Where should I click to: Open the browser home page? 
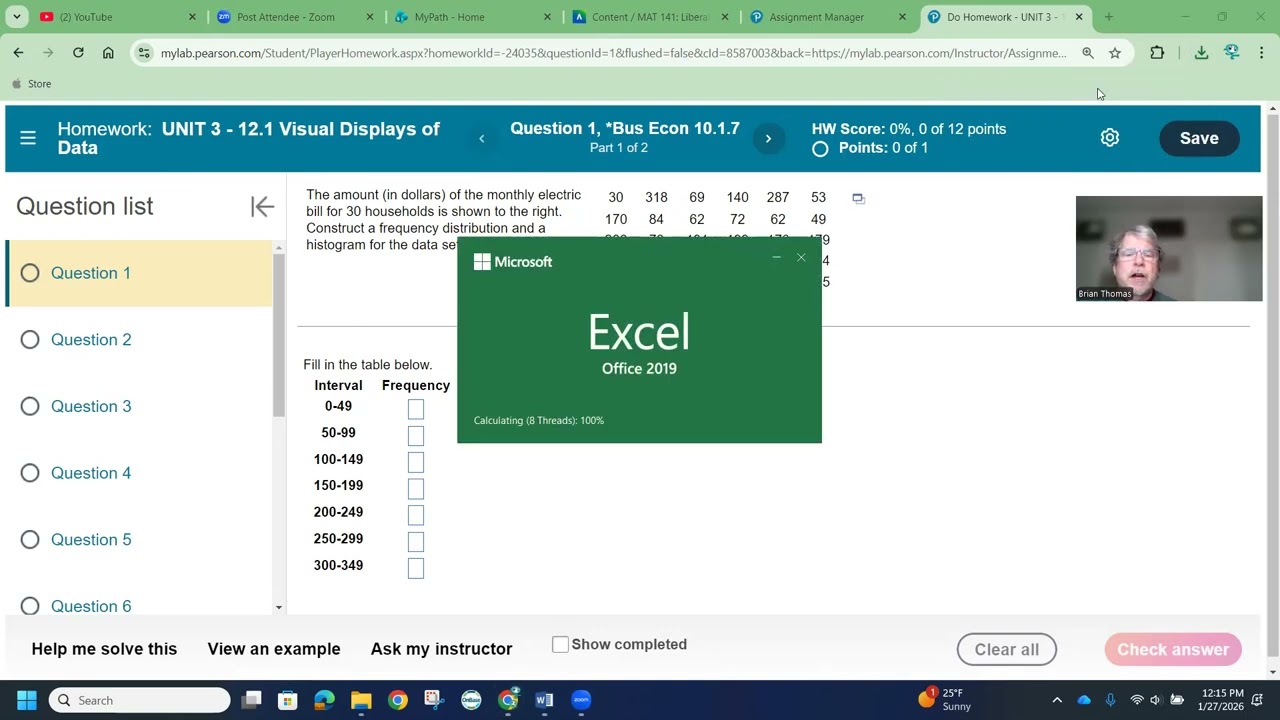(x=108, y=53)
